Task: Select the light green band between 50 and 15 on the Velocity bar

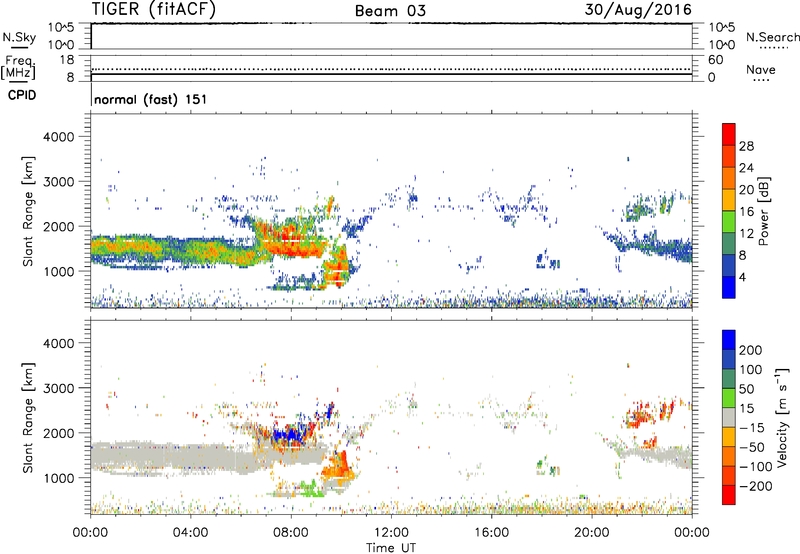Action: tap(729, 398)
